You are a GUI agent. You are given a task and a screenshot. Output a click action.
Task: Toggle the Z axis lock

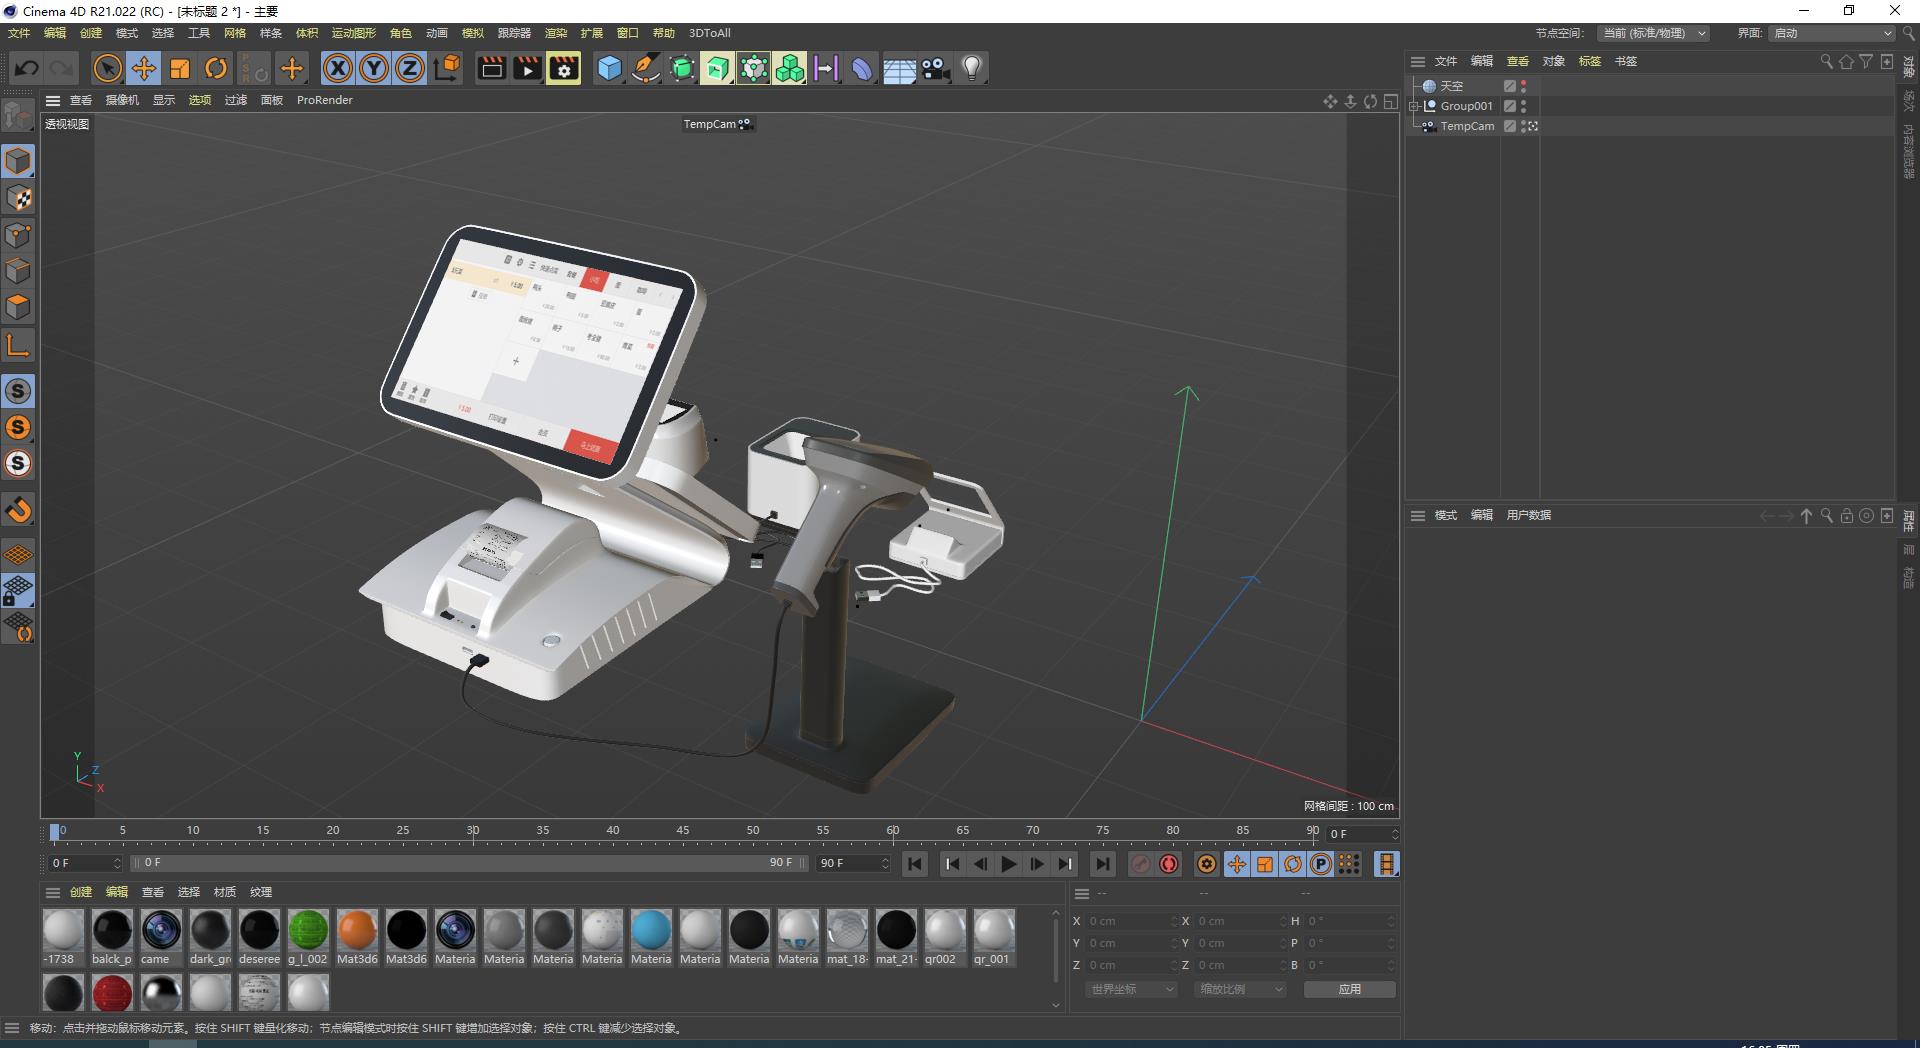pyautogui.click(x=410, y=68)
